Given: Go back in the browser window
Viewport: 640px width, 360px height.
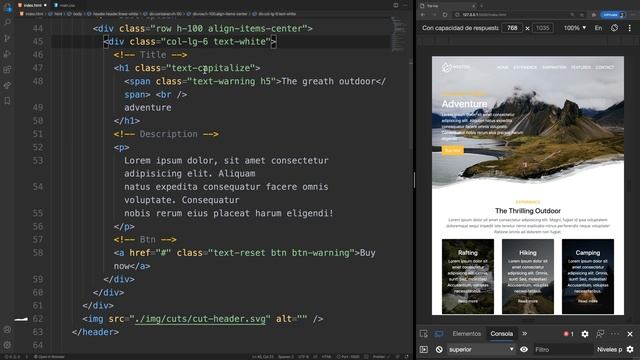Looking at the screenshot, I should pyautogui.click(x=423, y=15).
